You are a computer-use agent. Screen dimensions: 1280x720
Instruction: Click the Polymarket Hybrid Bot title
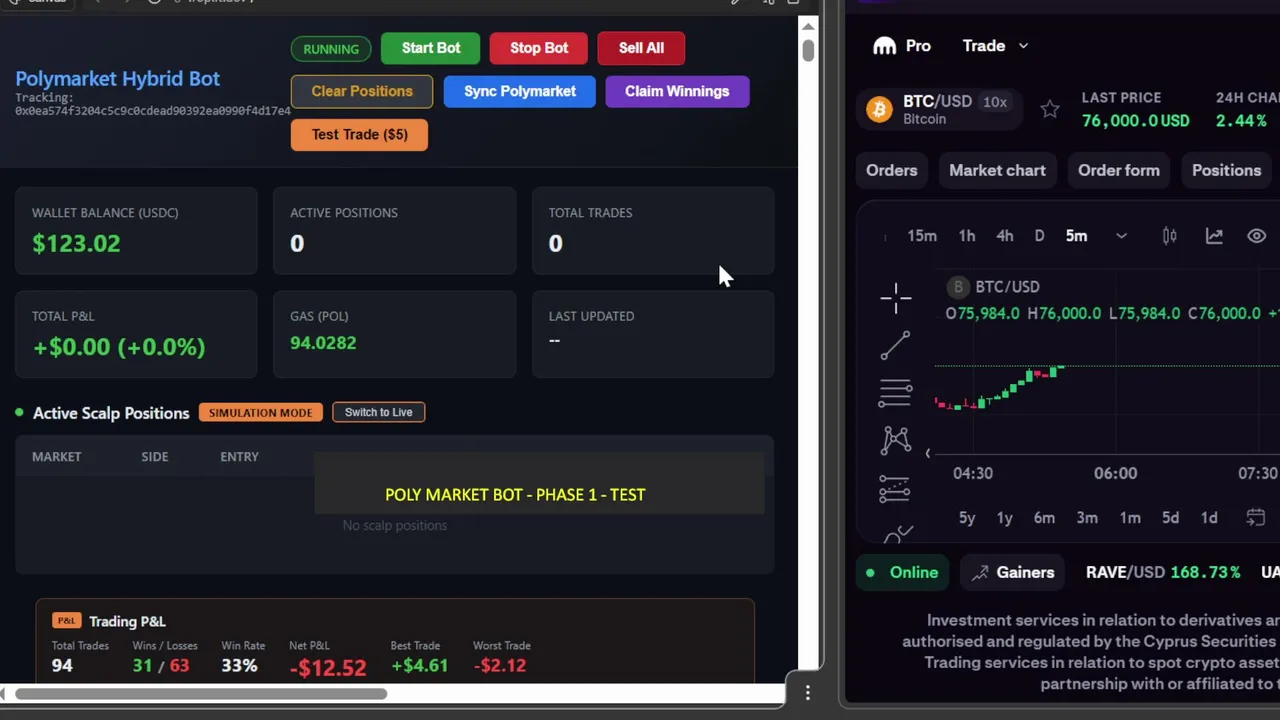[117, 79]
